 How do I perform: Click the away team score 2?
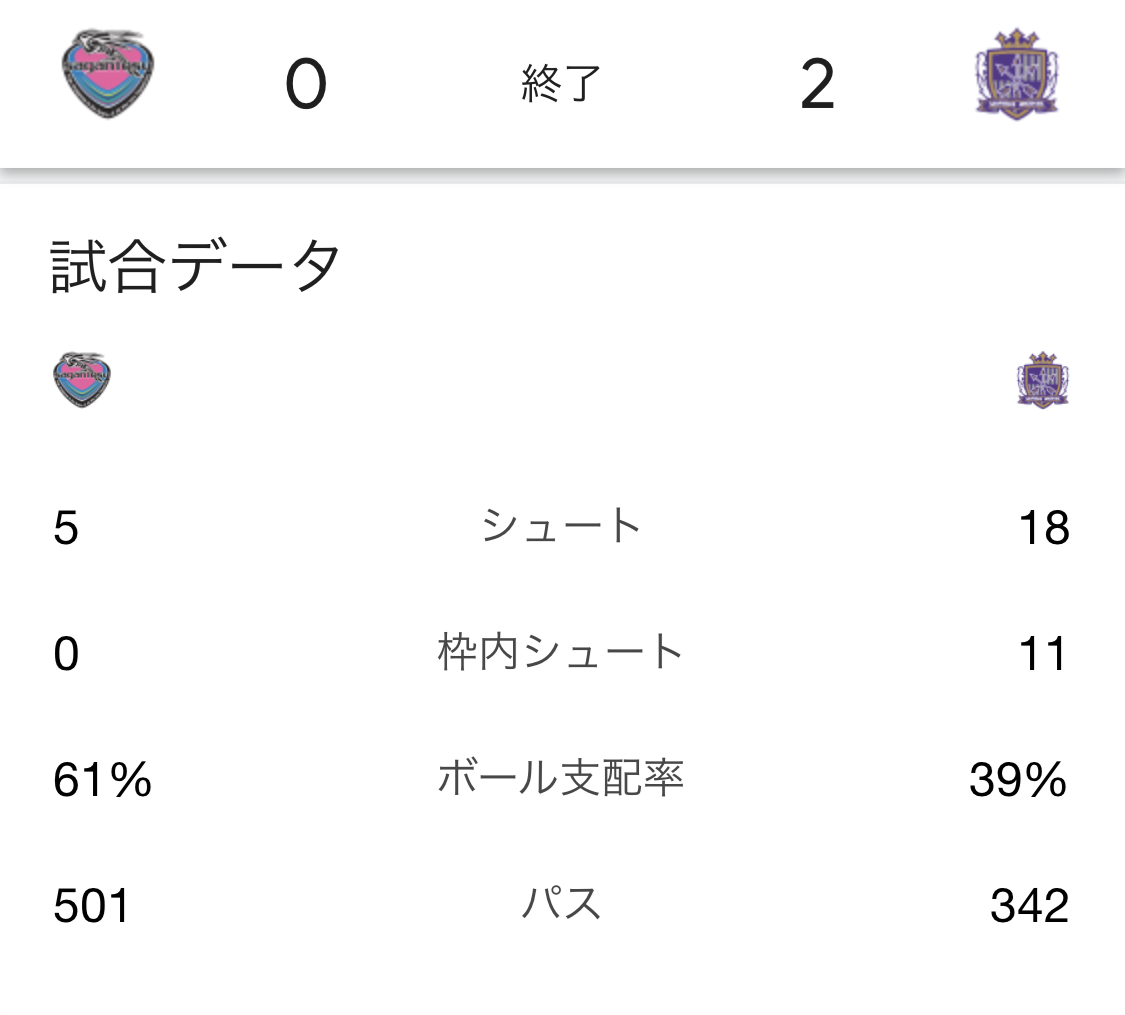[x=817, y=86]
